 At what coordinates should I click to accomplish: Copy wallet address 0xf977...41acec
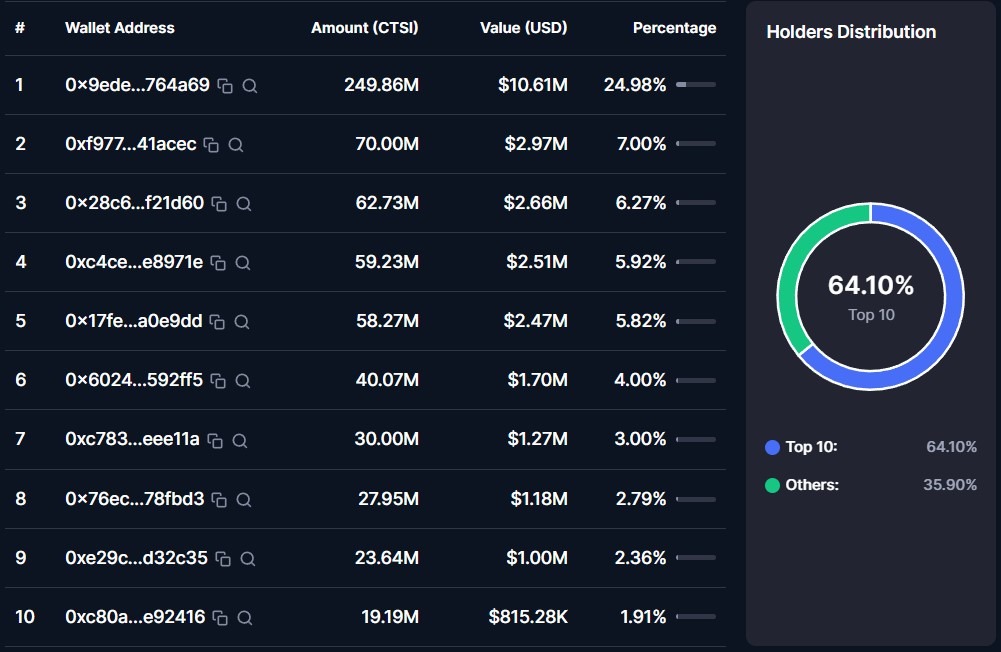[x=211, y=145]
